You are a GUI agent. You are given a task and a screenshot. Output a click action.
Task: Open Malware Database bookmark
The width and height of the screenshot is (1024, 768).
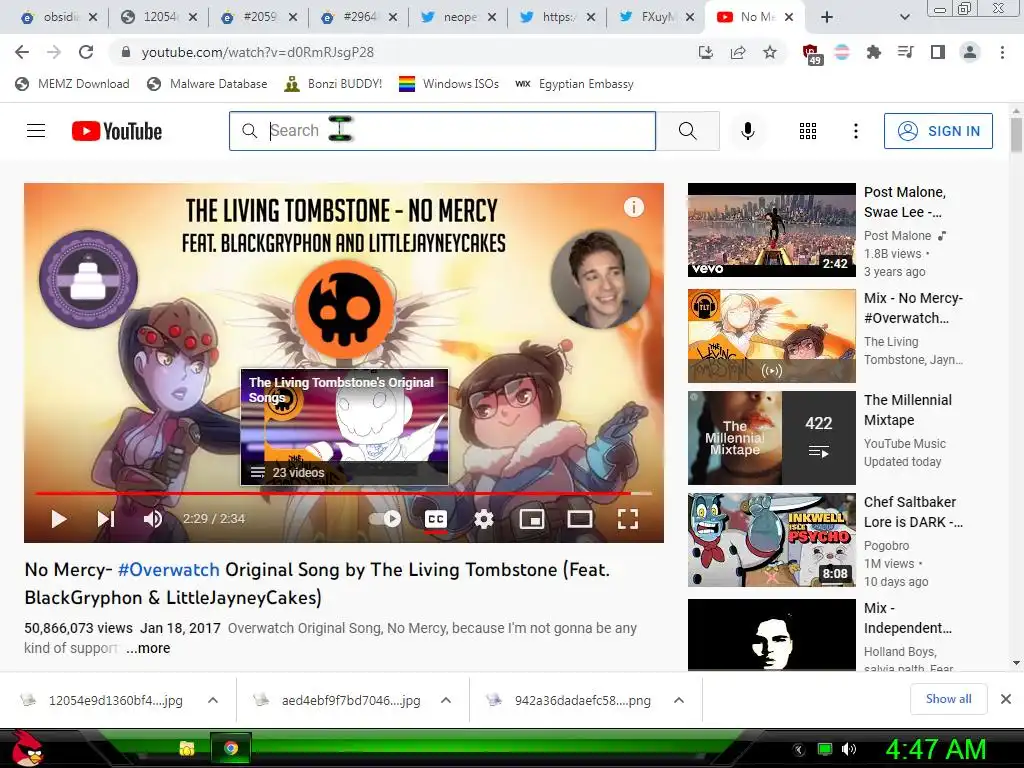[x=208, y=84]
